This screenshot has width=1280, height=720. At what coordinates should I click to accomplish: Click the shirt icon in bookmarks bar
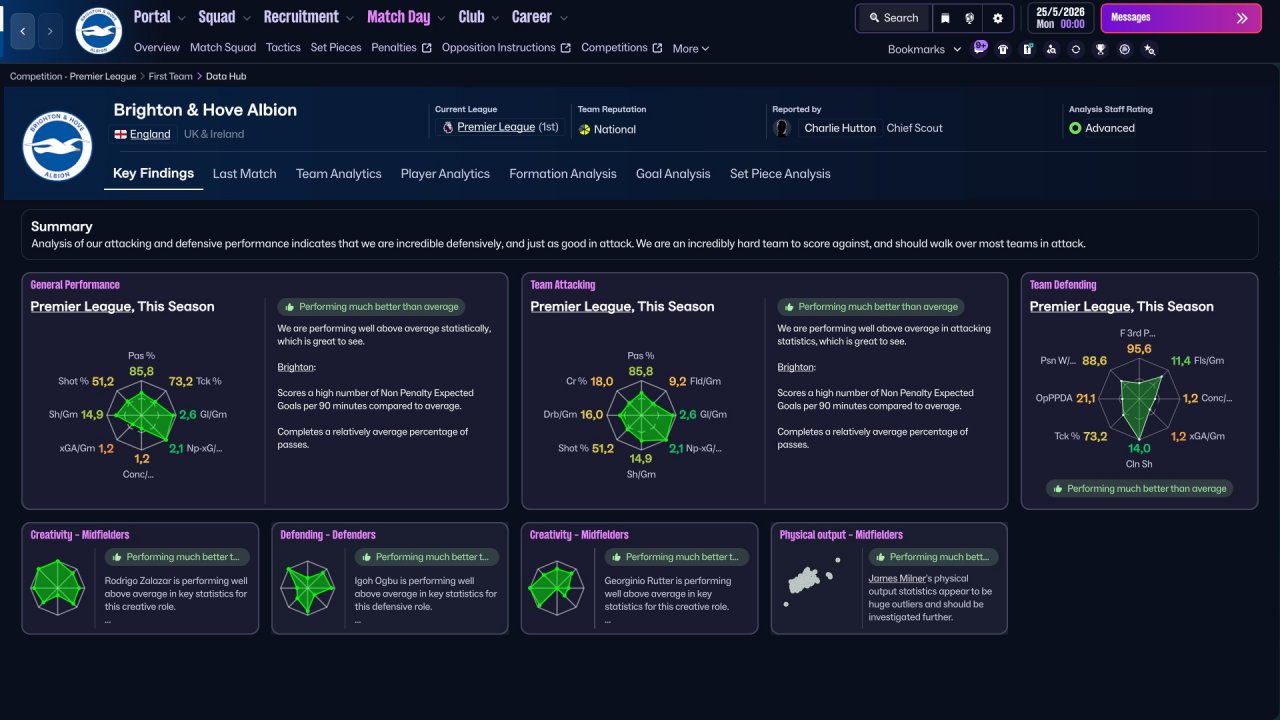coord(1003,49)
